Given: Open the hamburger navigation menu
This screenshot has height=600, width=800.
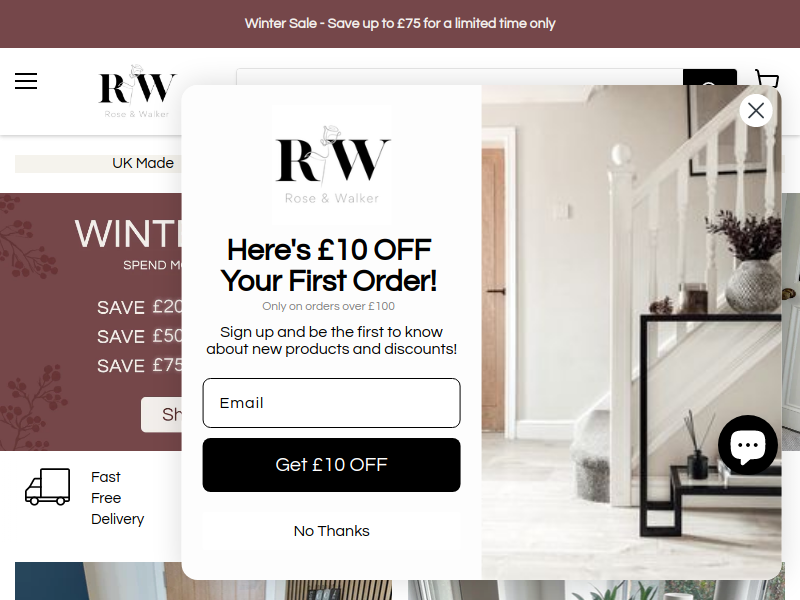Looking at the screenshot, I should click(26, 81).
